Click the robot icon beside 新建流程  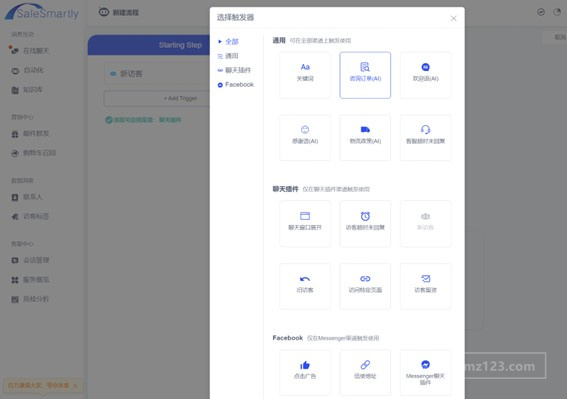click(x=104, y=12)
